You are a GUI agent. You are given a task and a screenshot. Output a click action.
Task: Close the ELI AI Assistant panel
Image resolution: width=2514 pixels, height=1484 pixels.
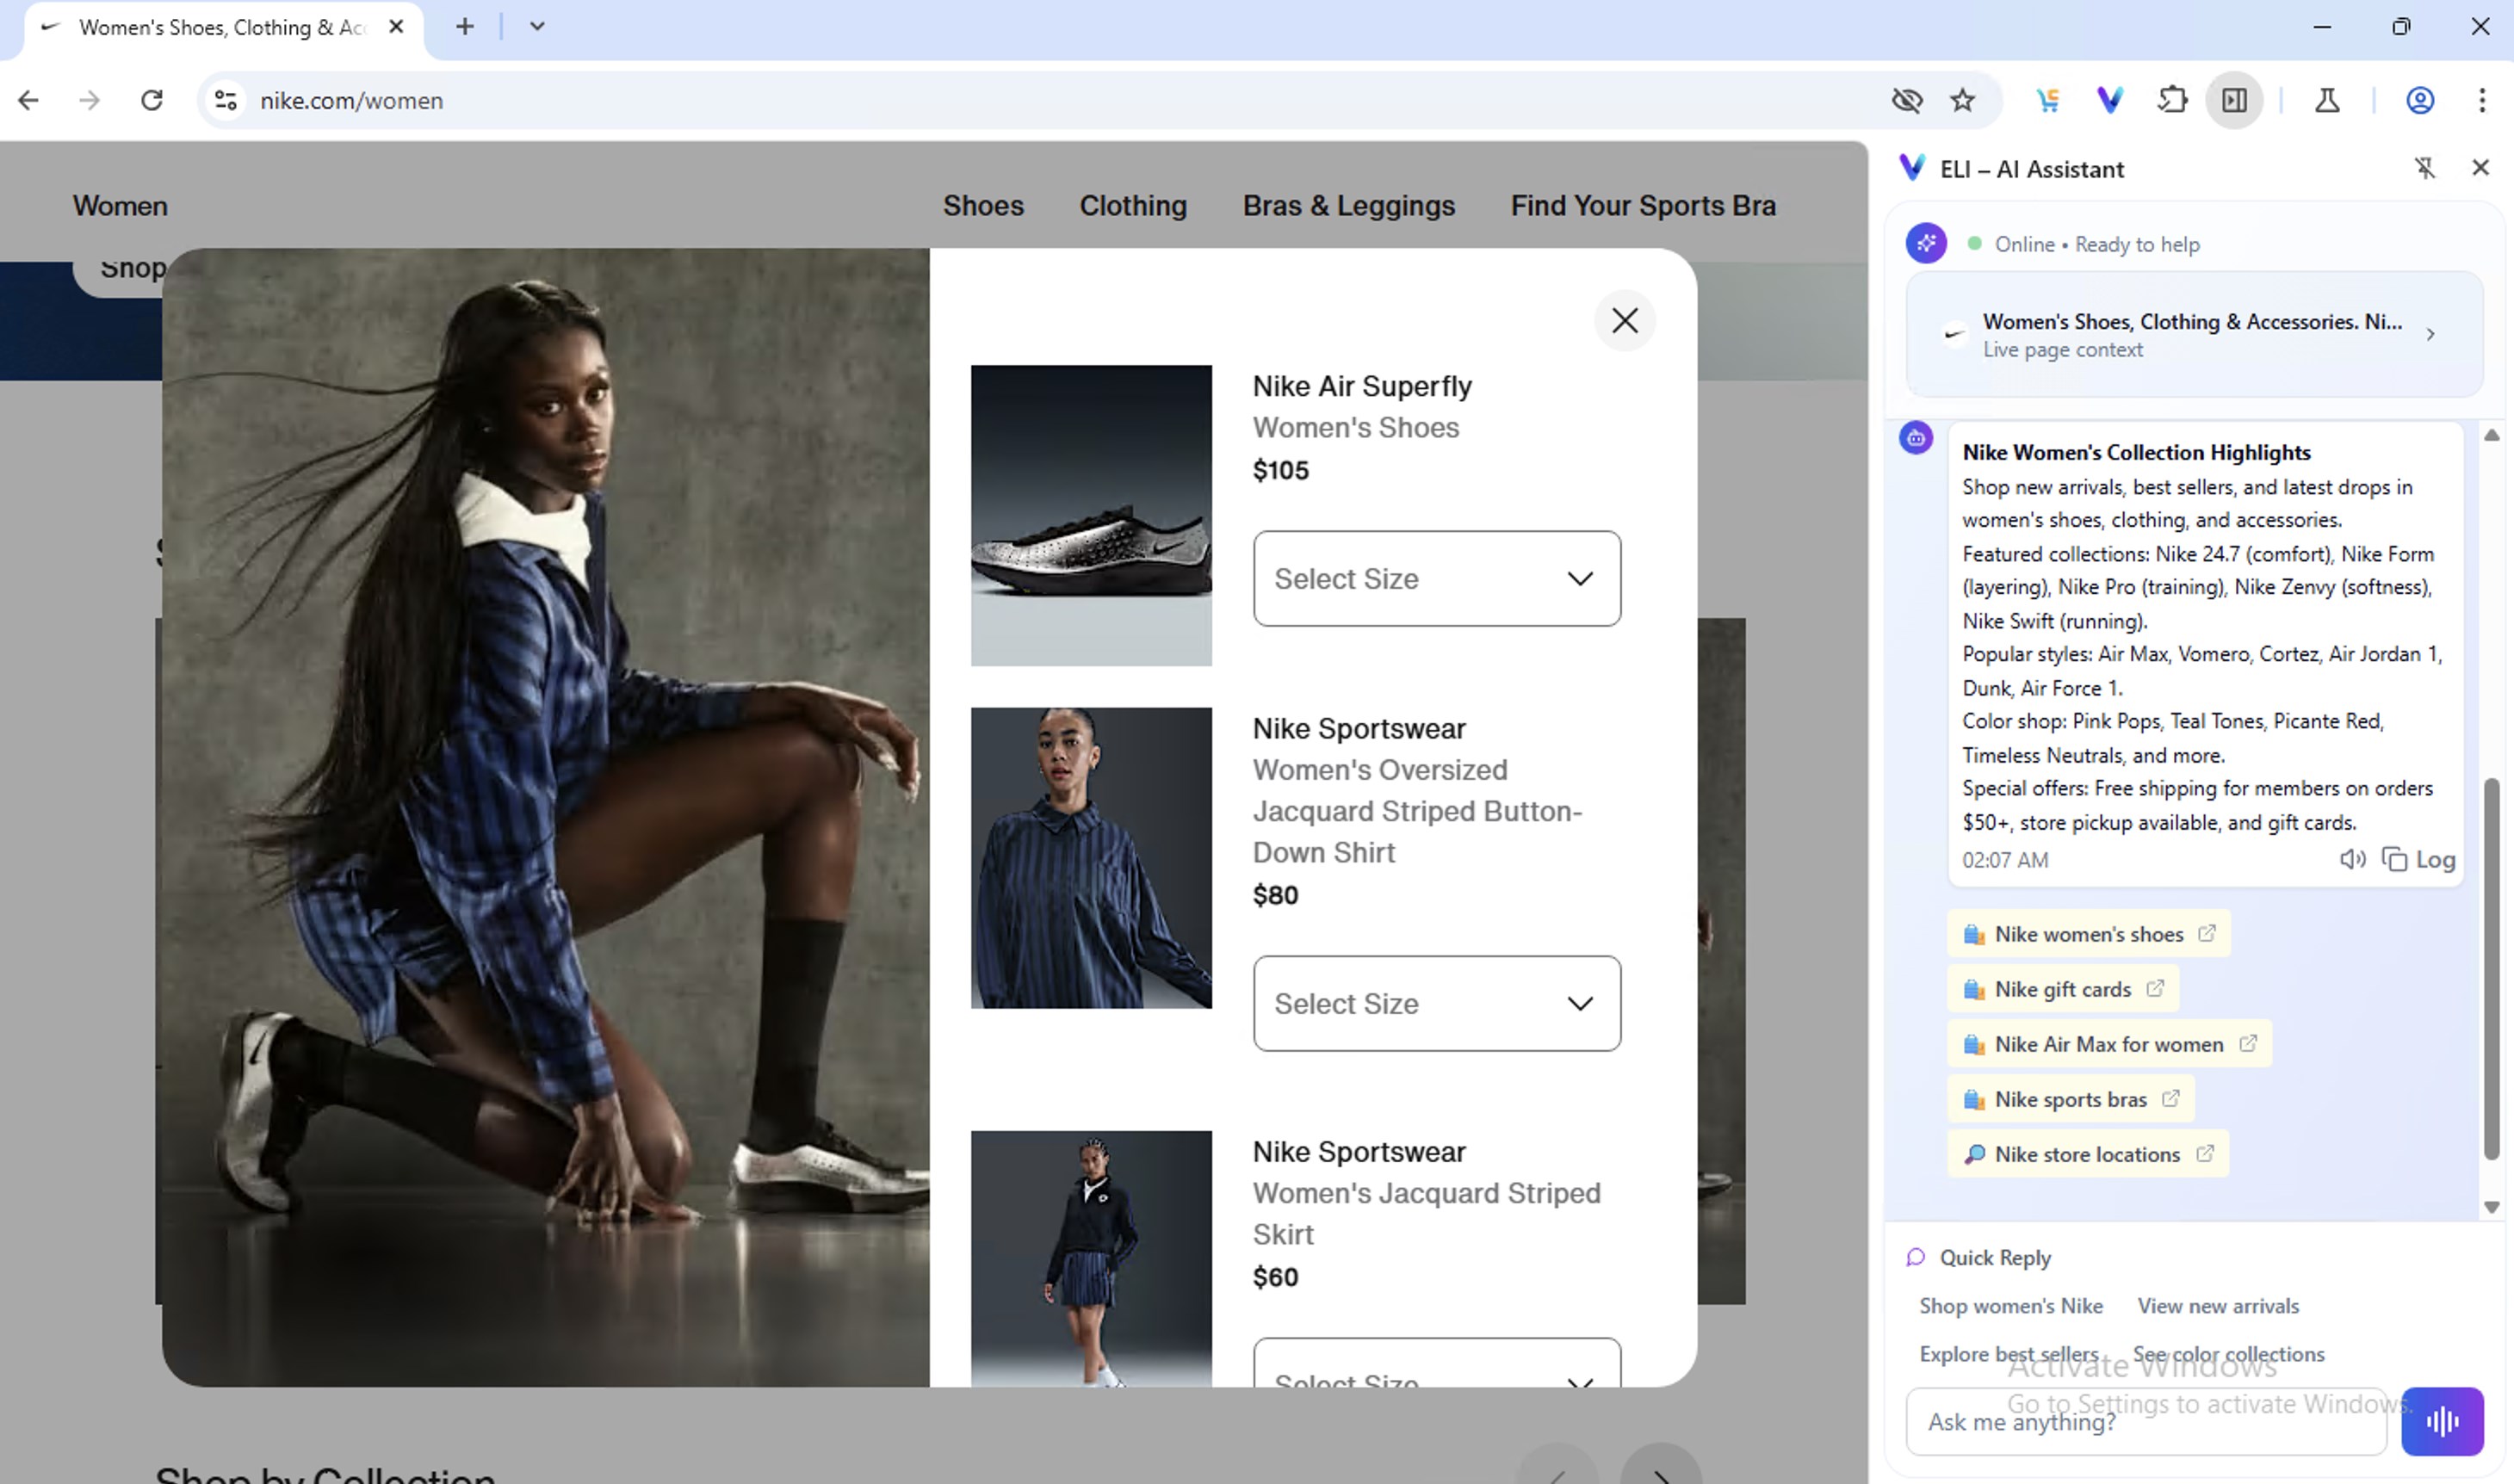coord(2480,168)
